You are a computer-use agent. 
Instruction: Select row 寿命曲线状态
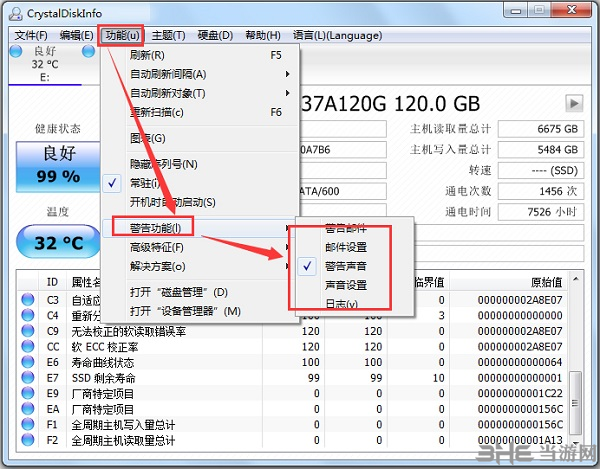point(293,362)
